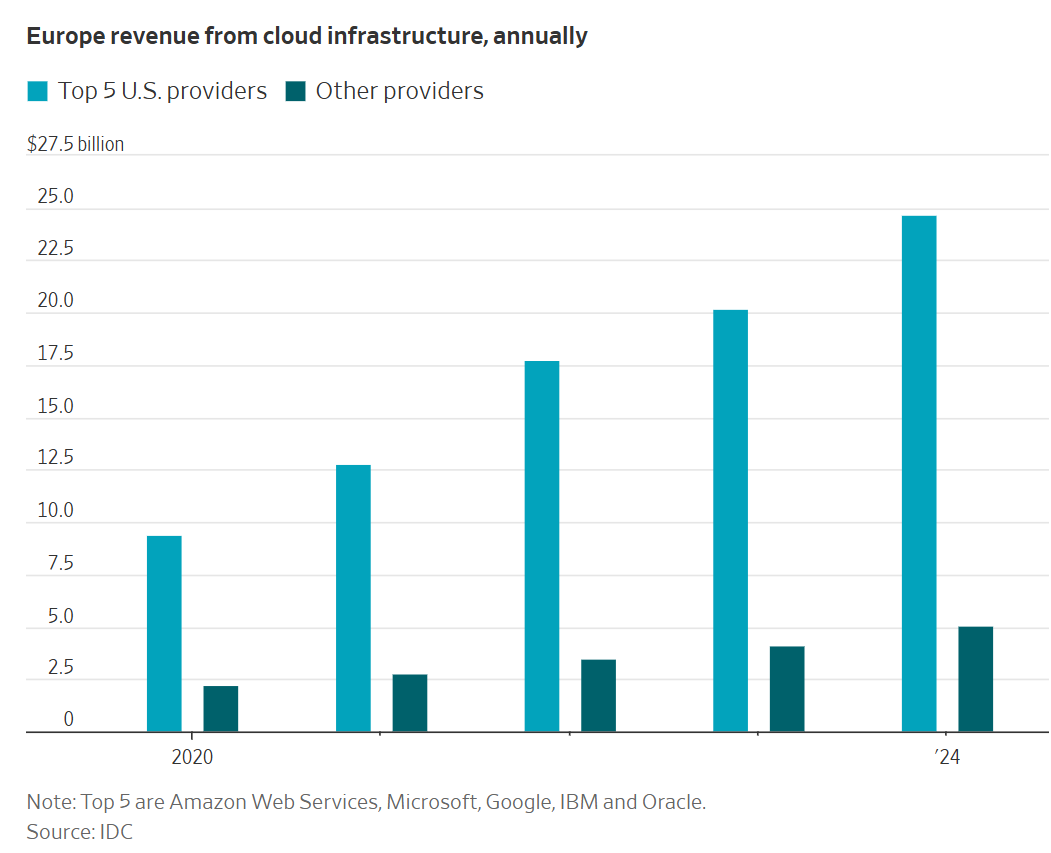Image resolution: width=1051 pixels, height=853 pixels.
Task: Click the '2020' x-axis label
Action: click(x=192, y=758)
